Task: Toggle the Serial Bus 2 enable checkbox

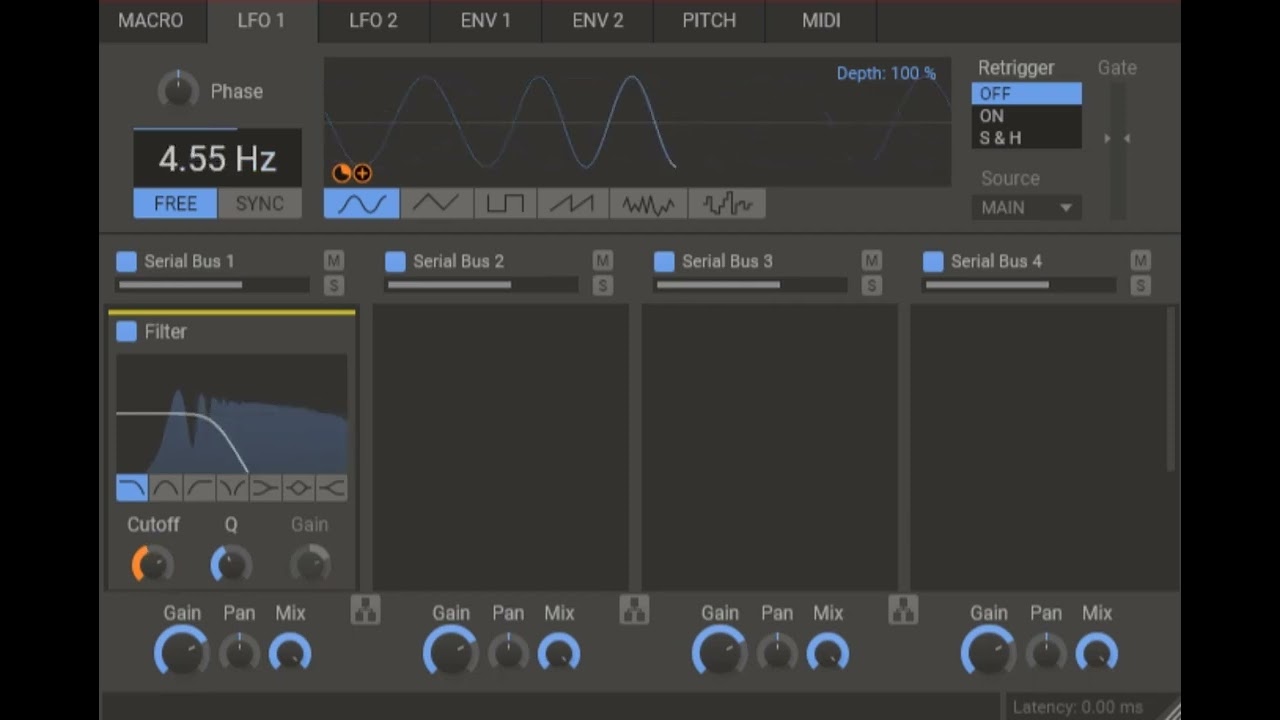Action: coord(395,261)
